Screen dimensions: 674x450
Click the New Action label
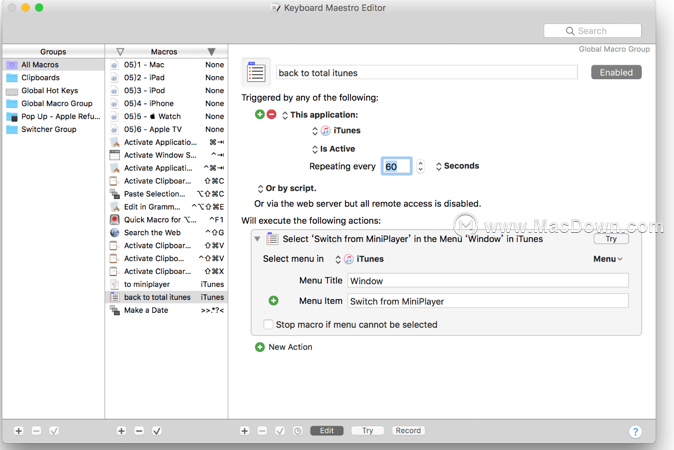(290, 347)
